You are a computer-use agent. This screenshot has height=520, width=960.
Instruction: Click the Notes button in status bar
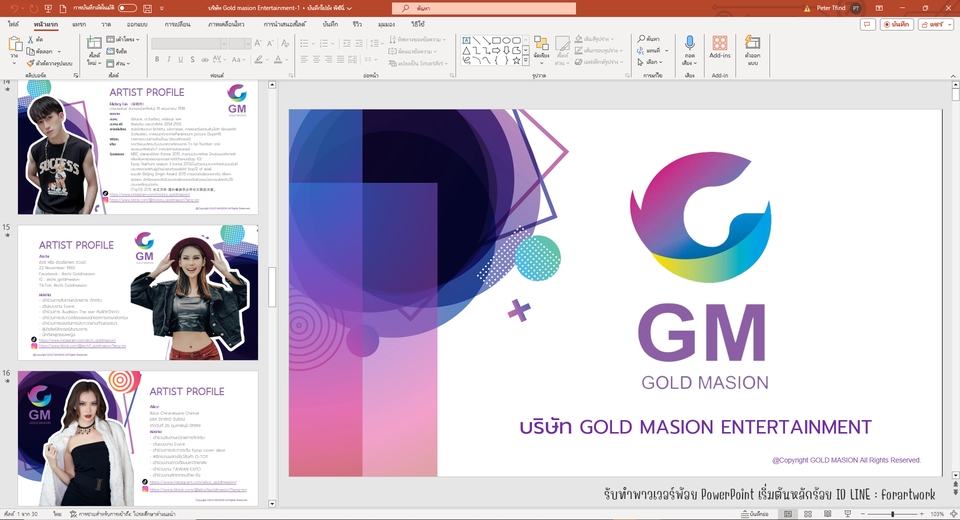[754, 514]
